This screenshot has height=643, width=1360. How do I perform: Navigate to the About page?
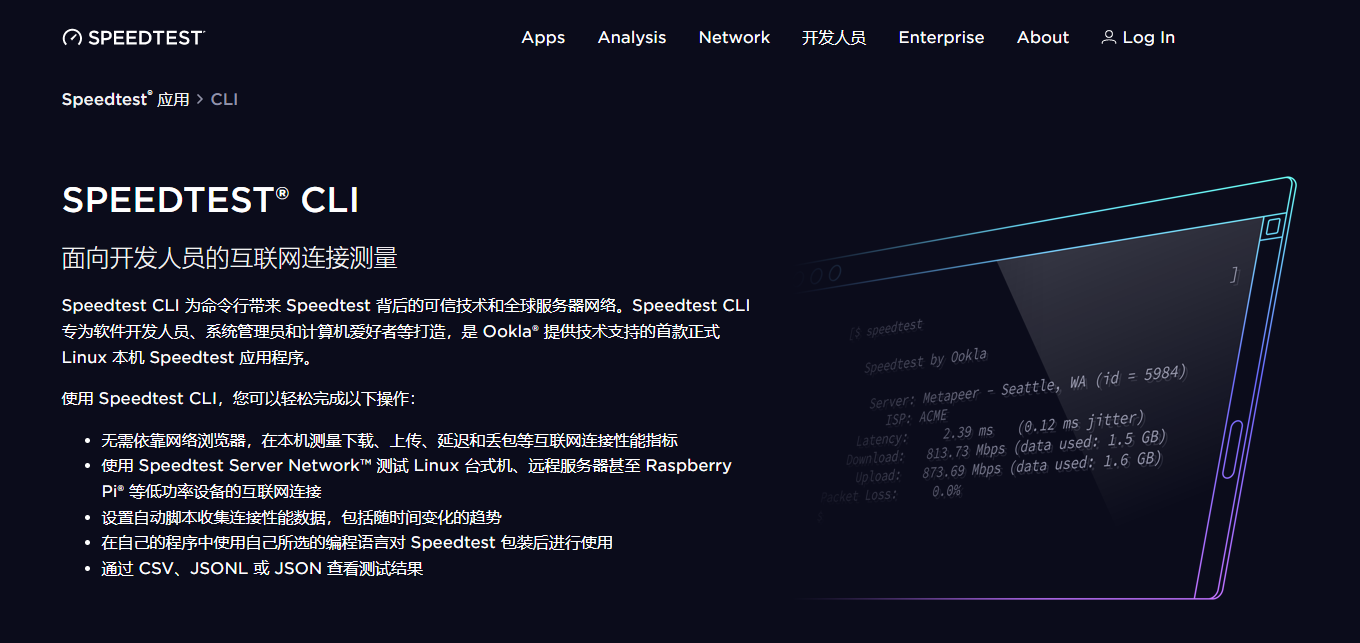(x=1042, y=38)
